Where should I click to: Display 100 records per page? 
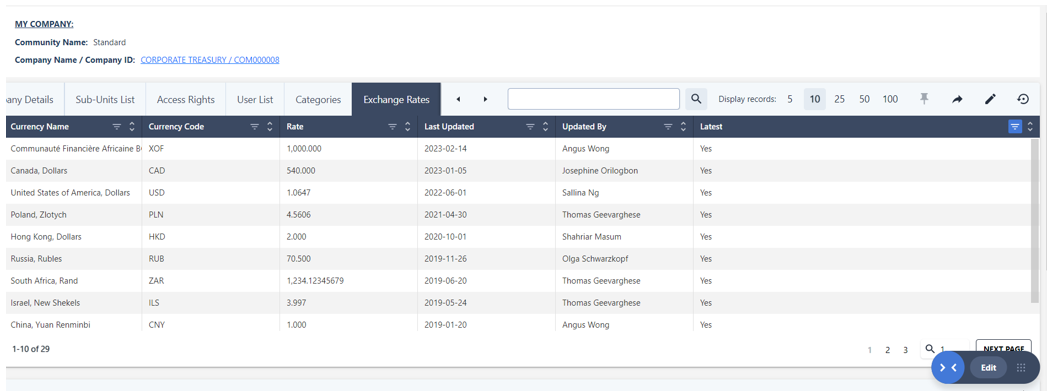pyautogui.click(x=890, y=99)
